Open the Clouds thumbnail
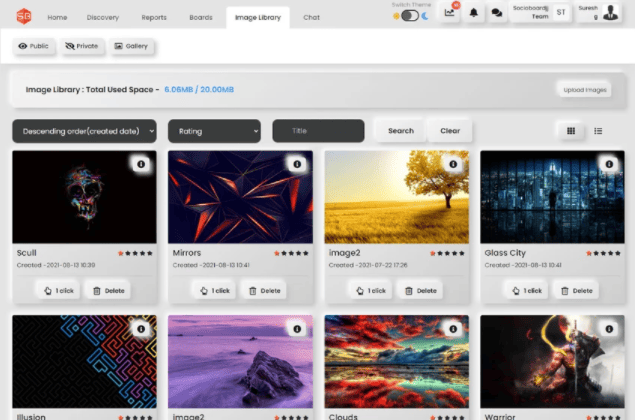Screen dimensions: 635x420 tap(396, 362)
